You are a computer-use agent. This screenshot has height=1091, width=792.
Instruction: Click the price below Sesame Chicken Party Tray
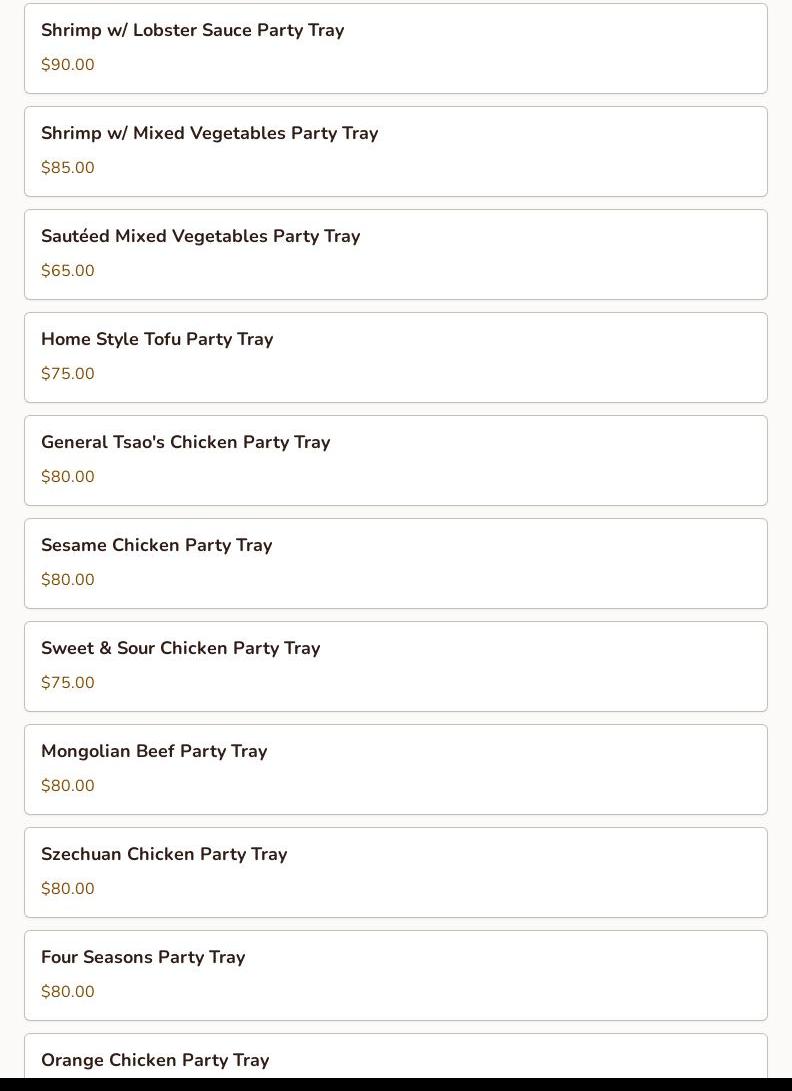tap(68, 580)
